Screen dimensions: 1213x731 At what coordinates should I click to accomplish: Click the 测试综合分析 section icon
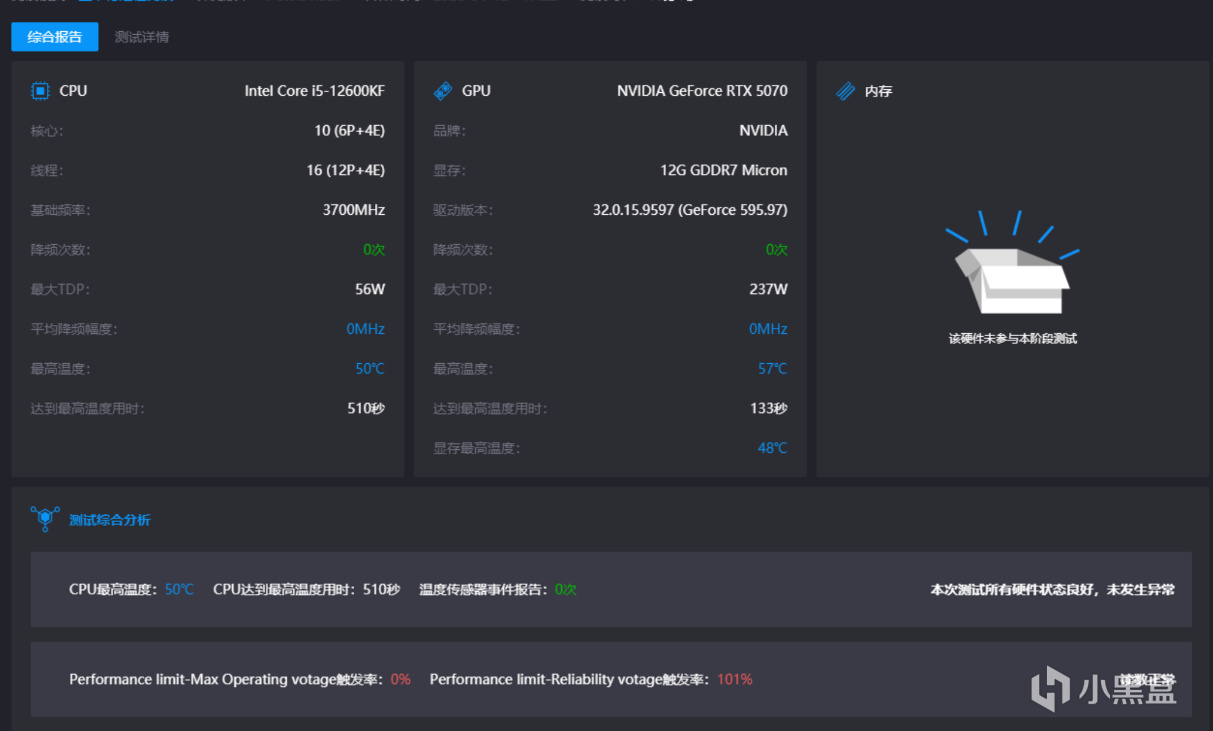[45, 519]
